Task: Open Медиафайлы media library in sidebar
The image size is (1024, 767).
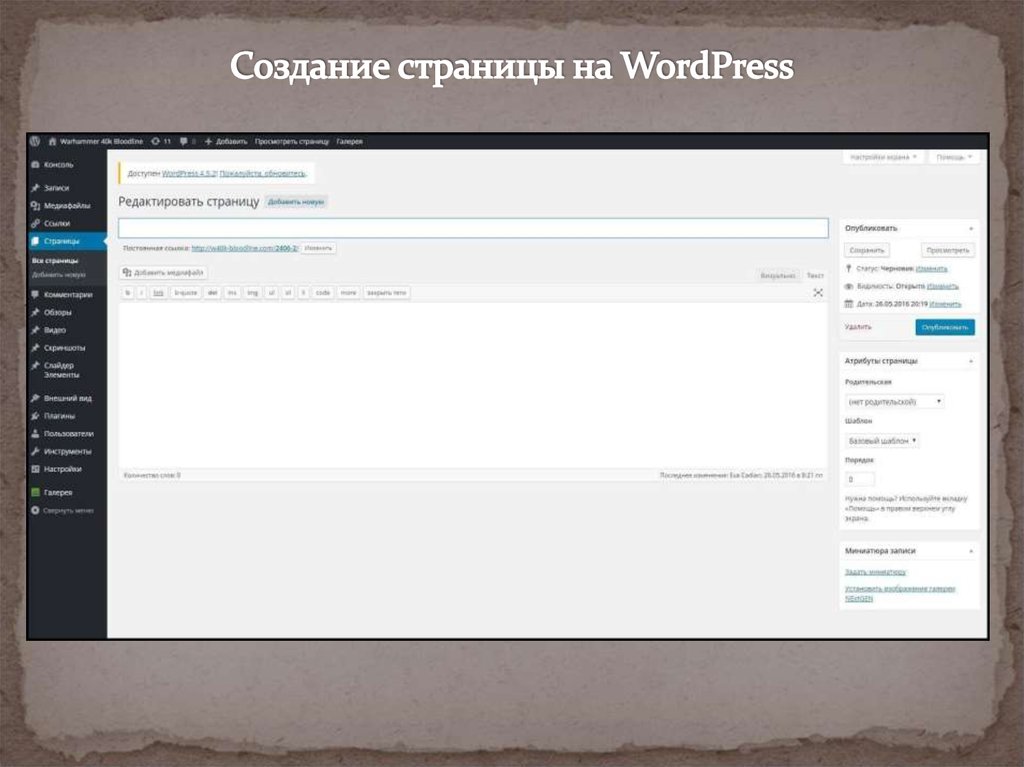Action: tap(66, 205)
